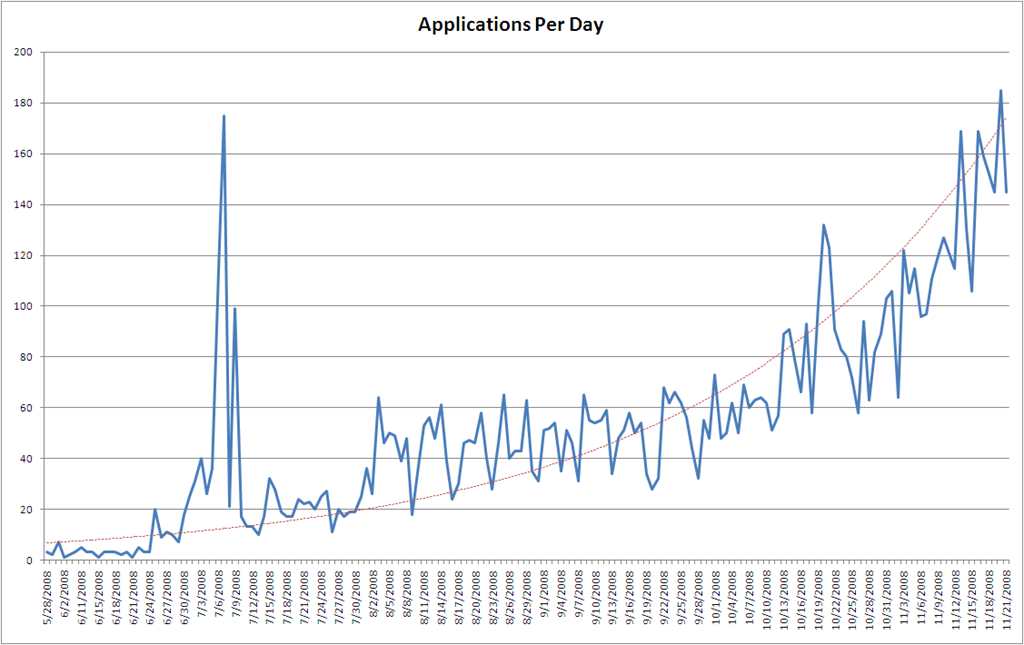Select the highest November peak near 185
This screenshot has width=1024, height=645.
tap(1001, 90)
